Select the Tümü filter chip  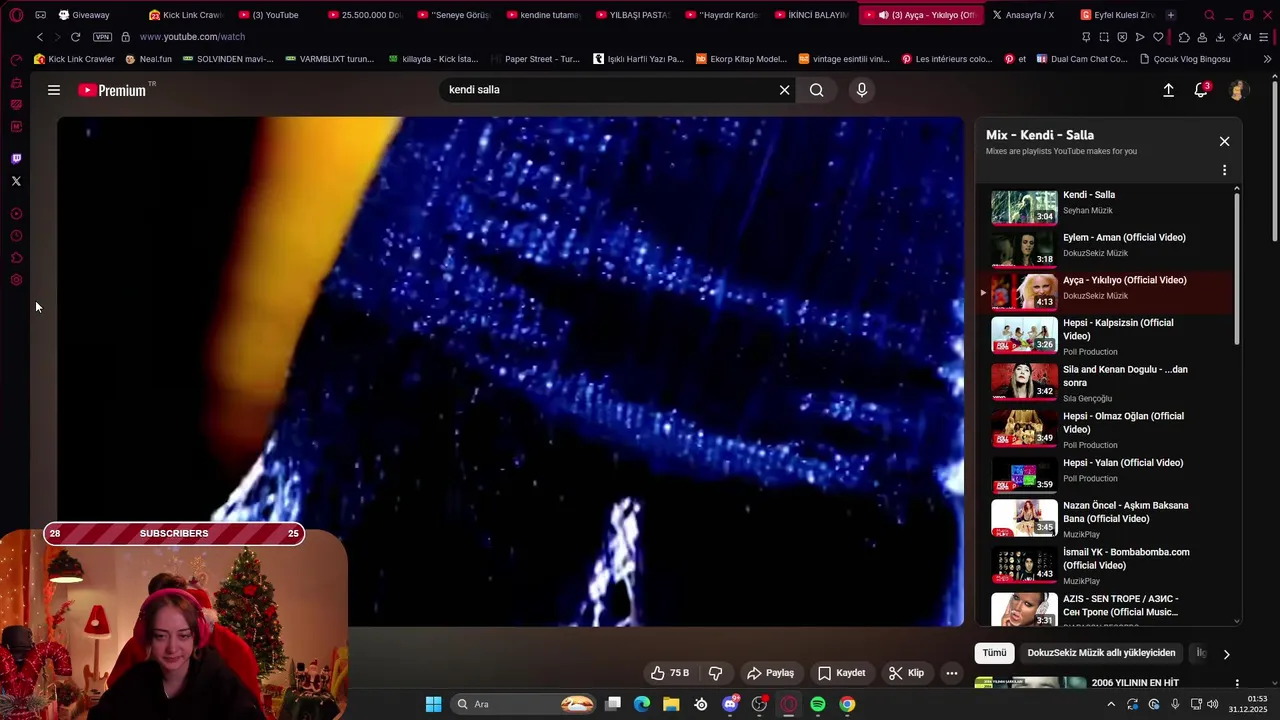coord(994,653)
